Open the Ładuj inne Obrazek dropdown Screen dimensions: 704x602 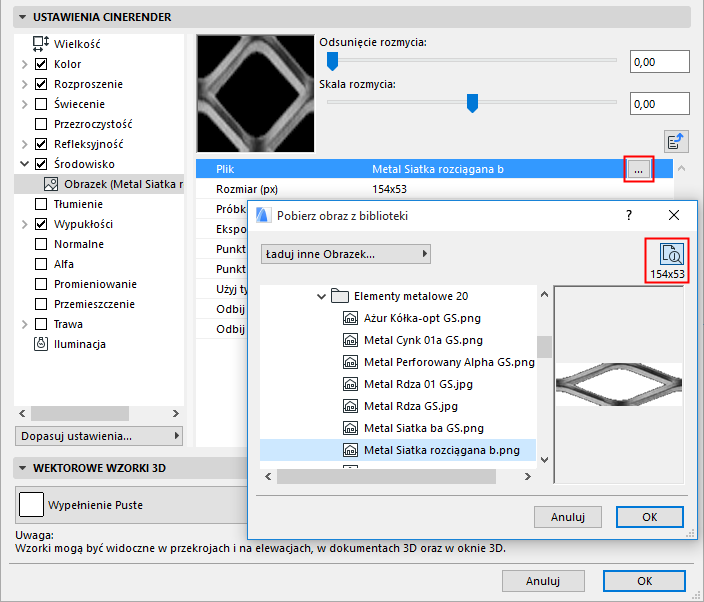[x=346, y=254]
